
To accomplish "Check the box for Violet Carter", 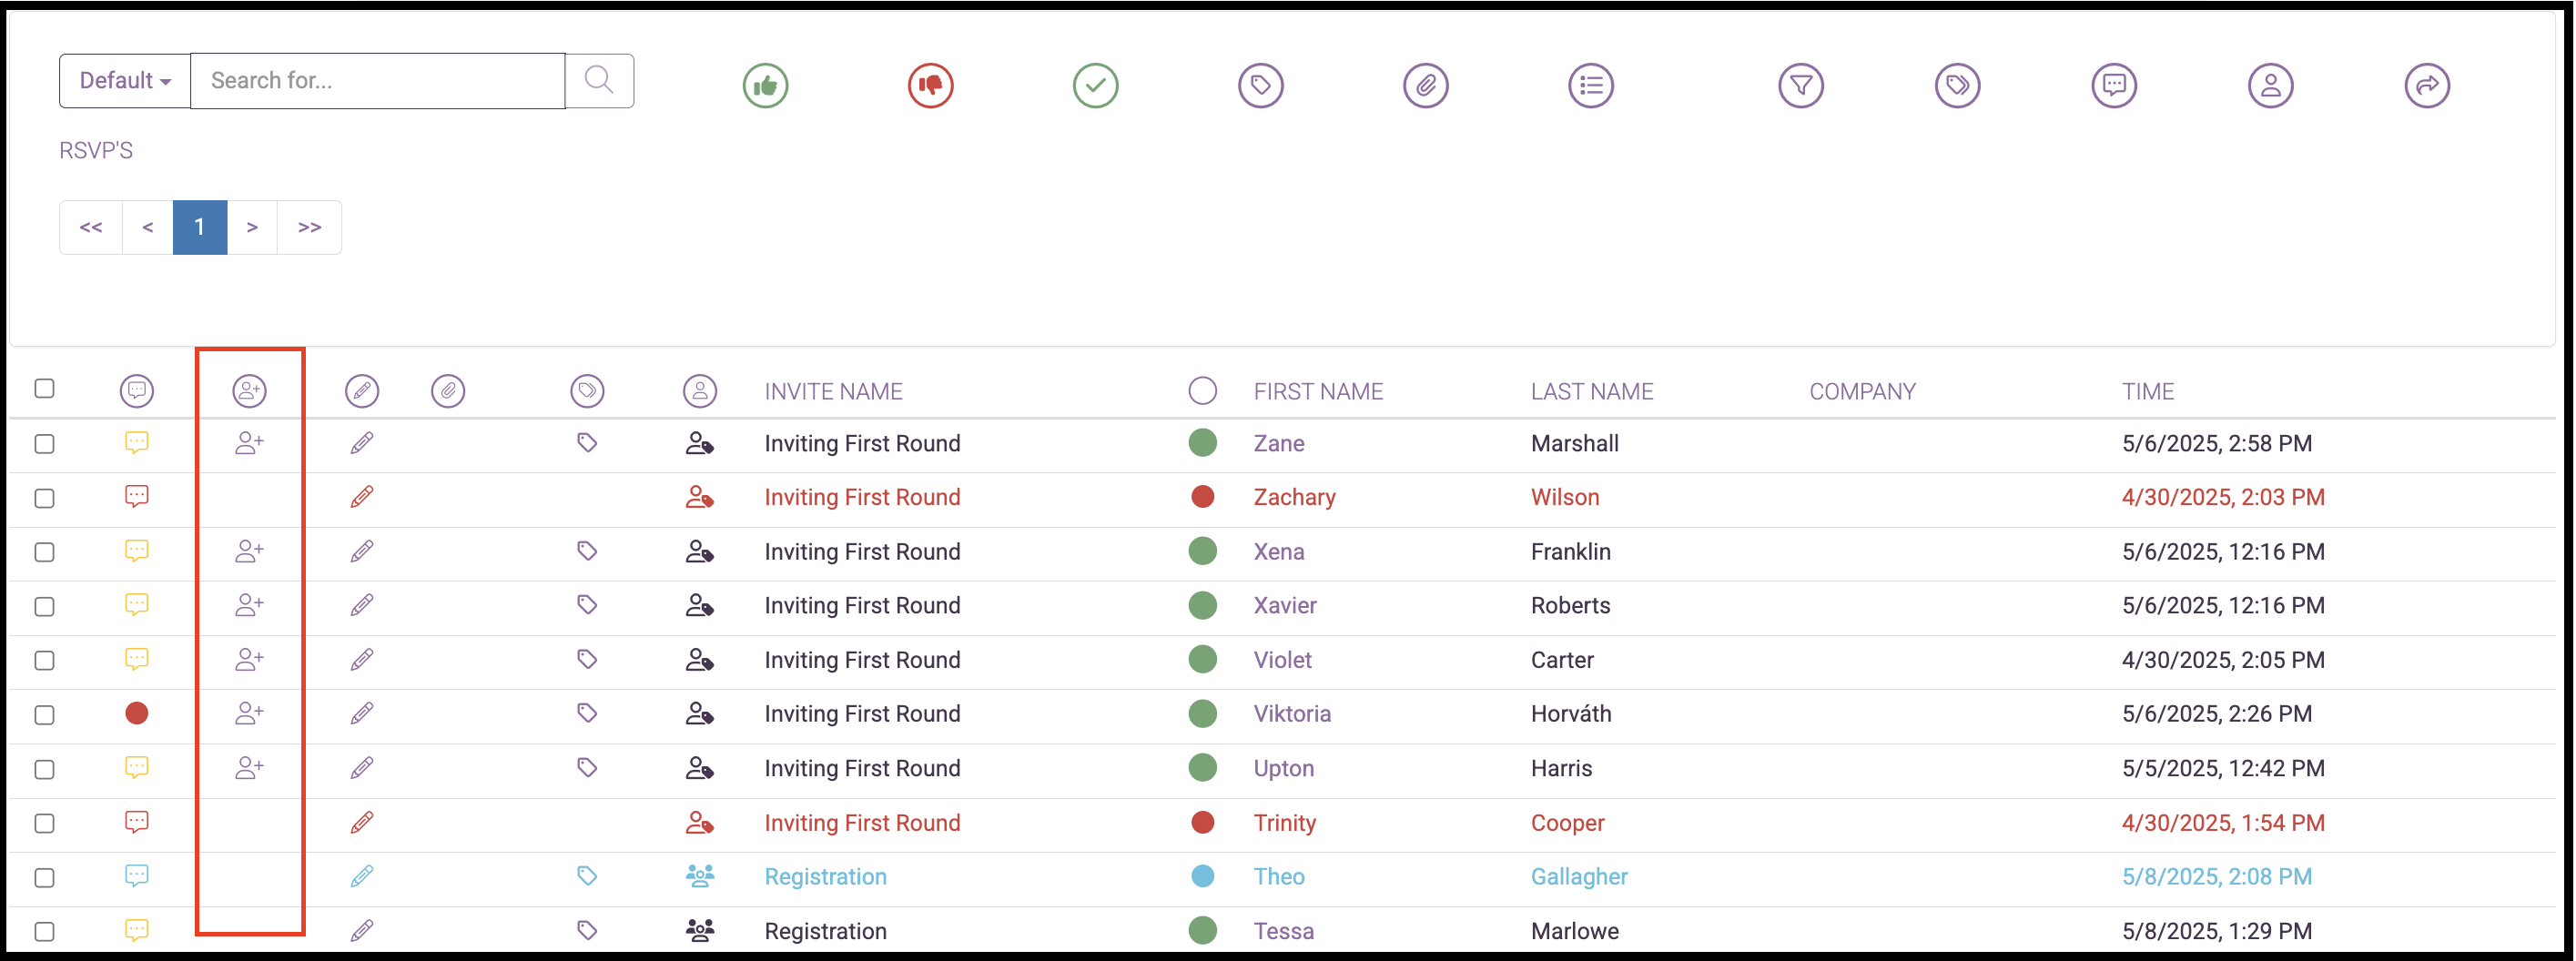I will coord(44,661).
